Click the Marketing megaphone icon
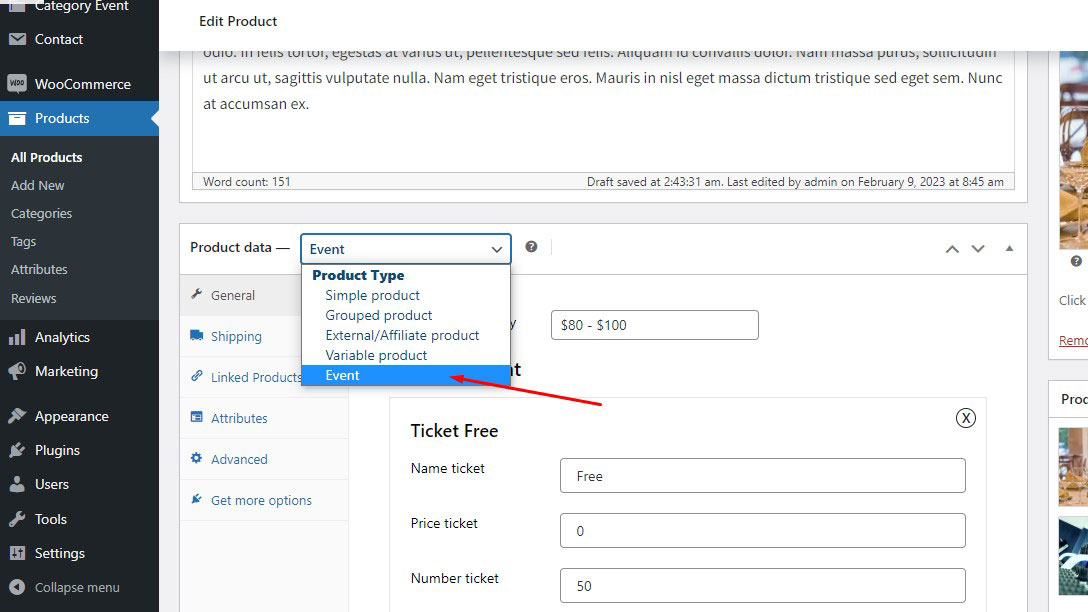This screenshot has width=1088, height=612. pyautogui.click(x=17, y=371)
